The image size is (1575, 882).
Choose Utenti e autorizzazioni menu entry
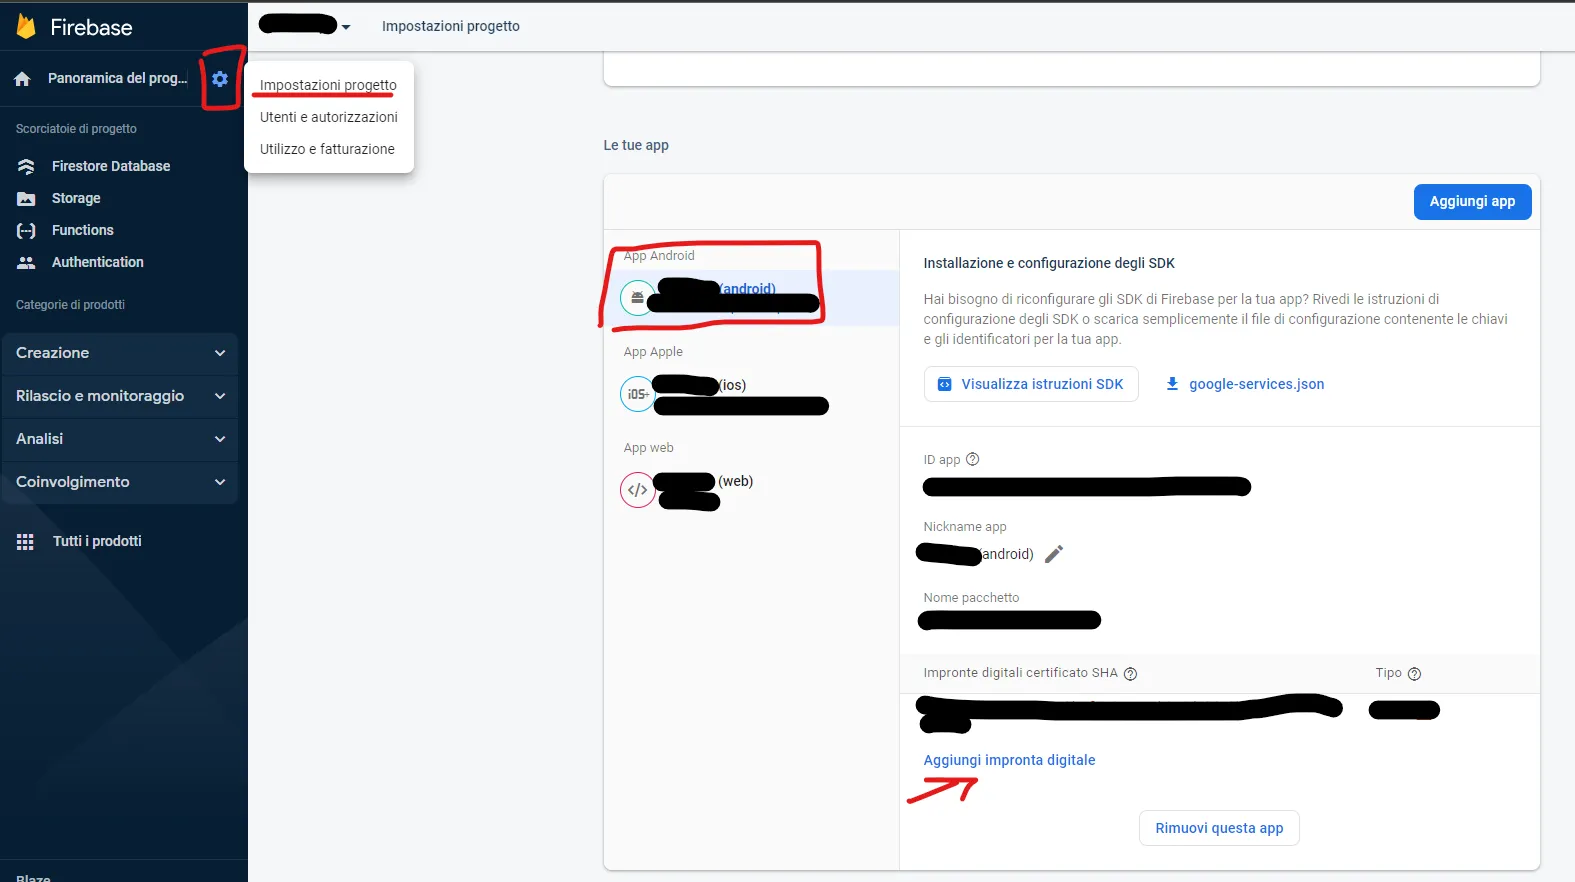(x=328, y=117)
